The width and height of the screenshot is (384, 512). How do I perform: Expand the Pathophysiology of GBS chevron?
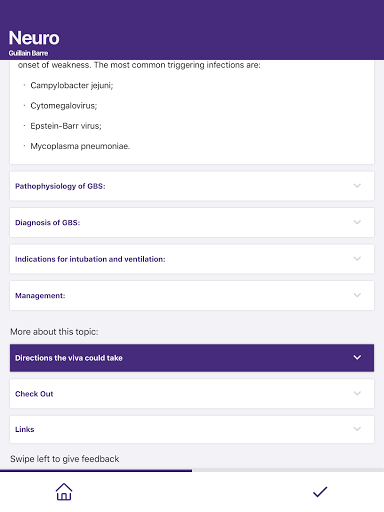click(357, 186)
